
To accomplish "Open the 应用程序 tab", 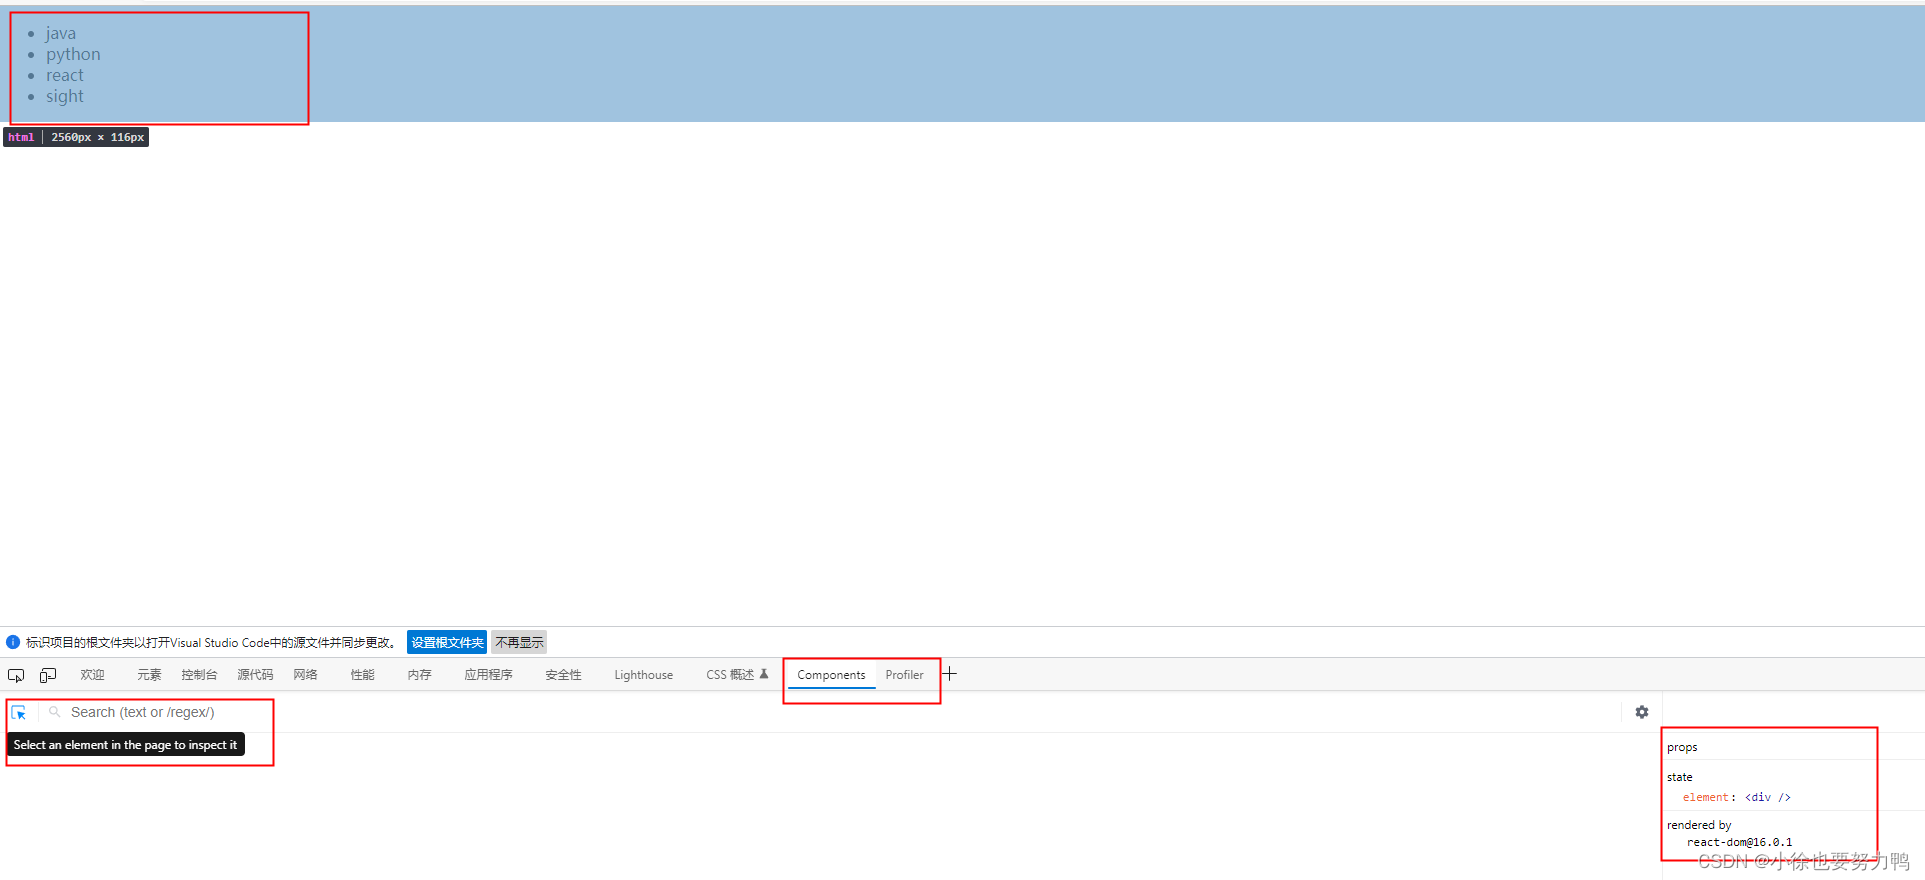I will [x=488, y=675].
